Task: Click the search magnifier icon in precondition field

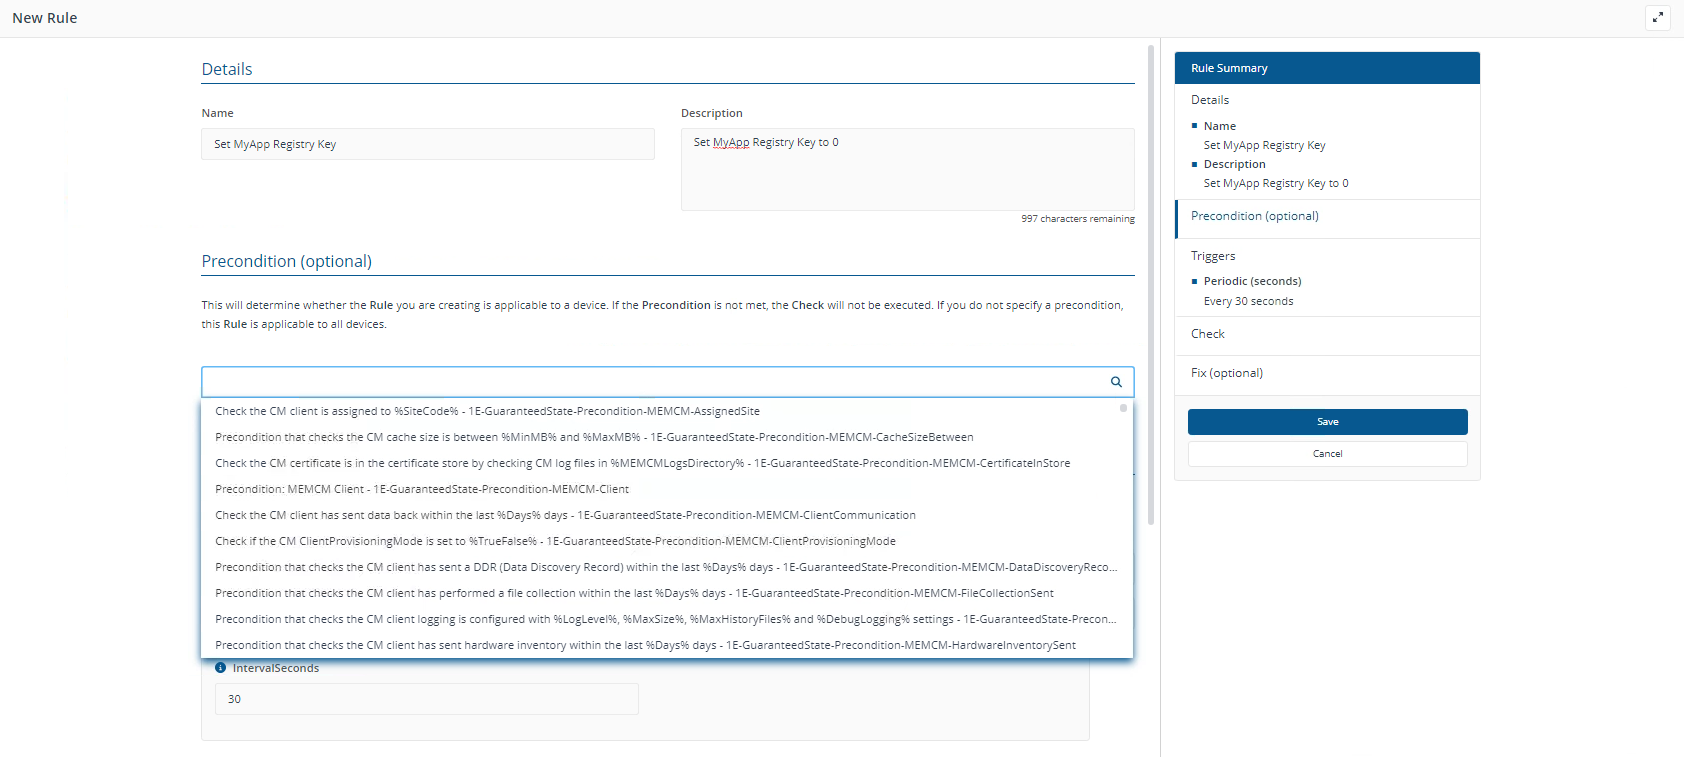Action: click(1116, 382)
